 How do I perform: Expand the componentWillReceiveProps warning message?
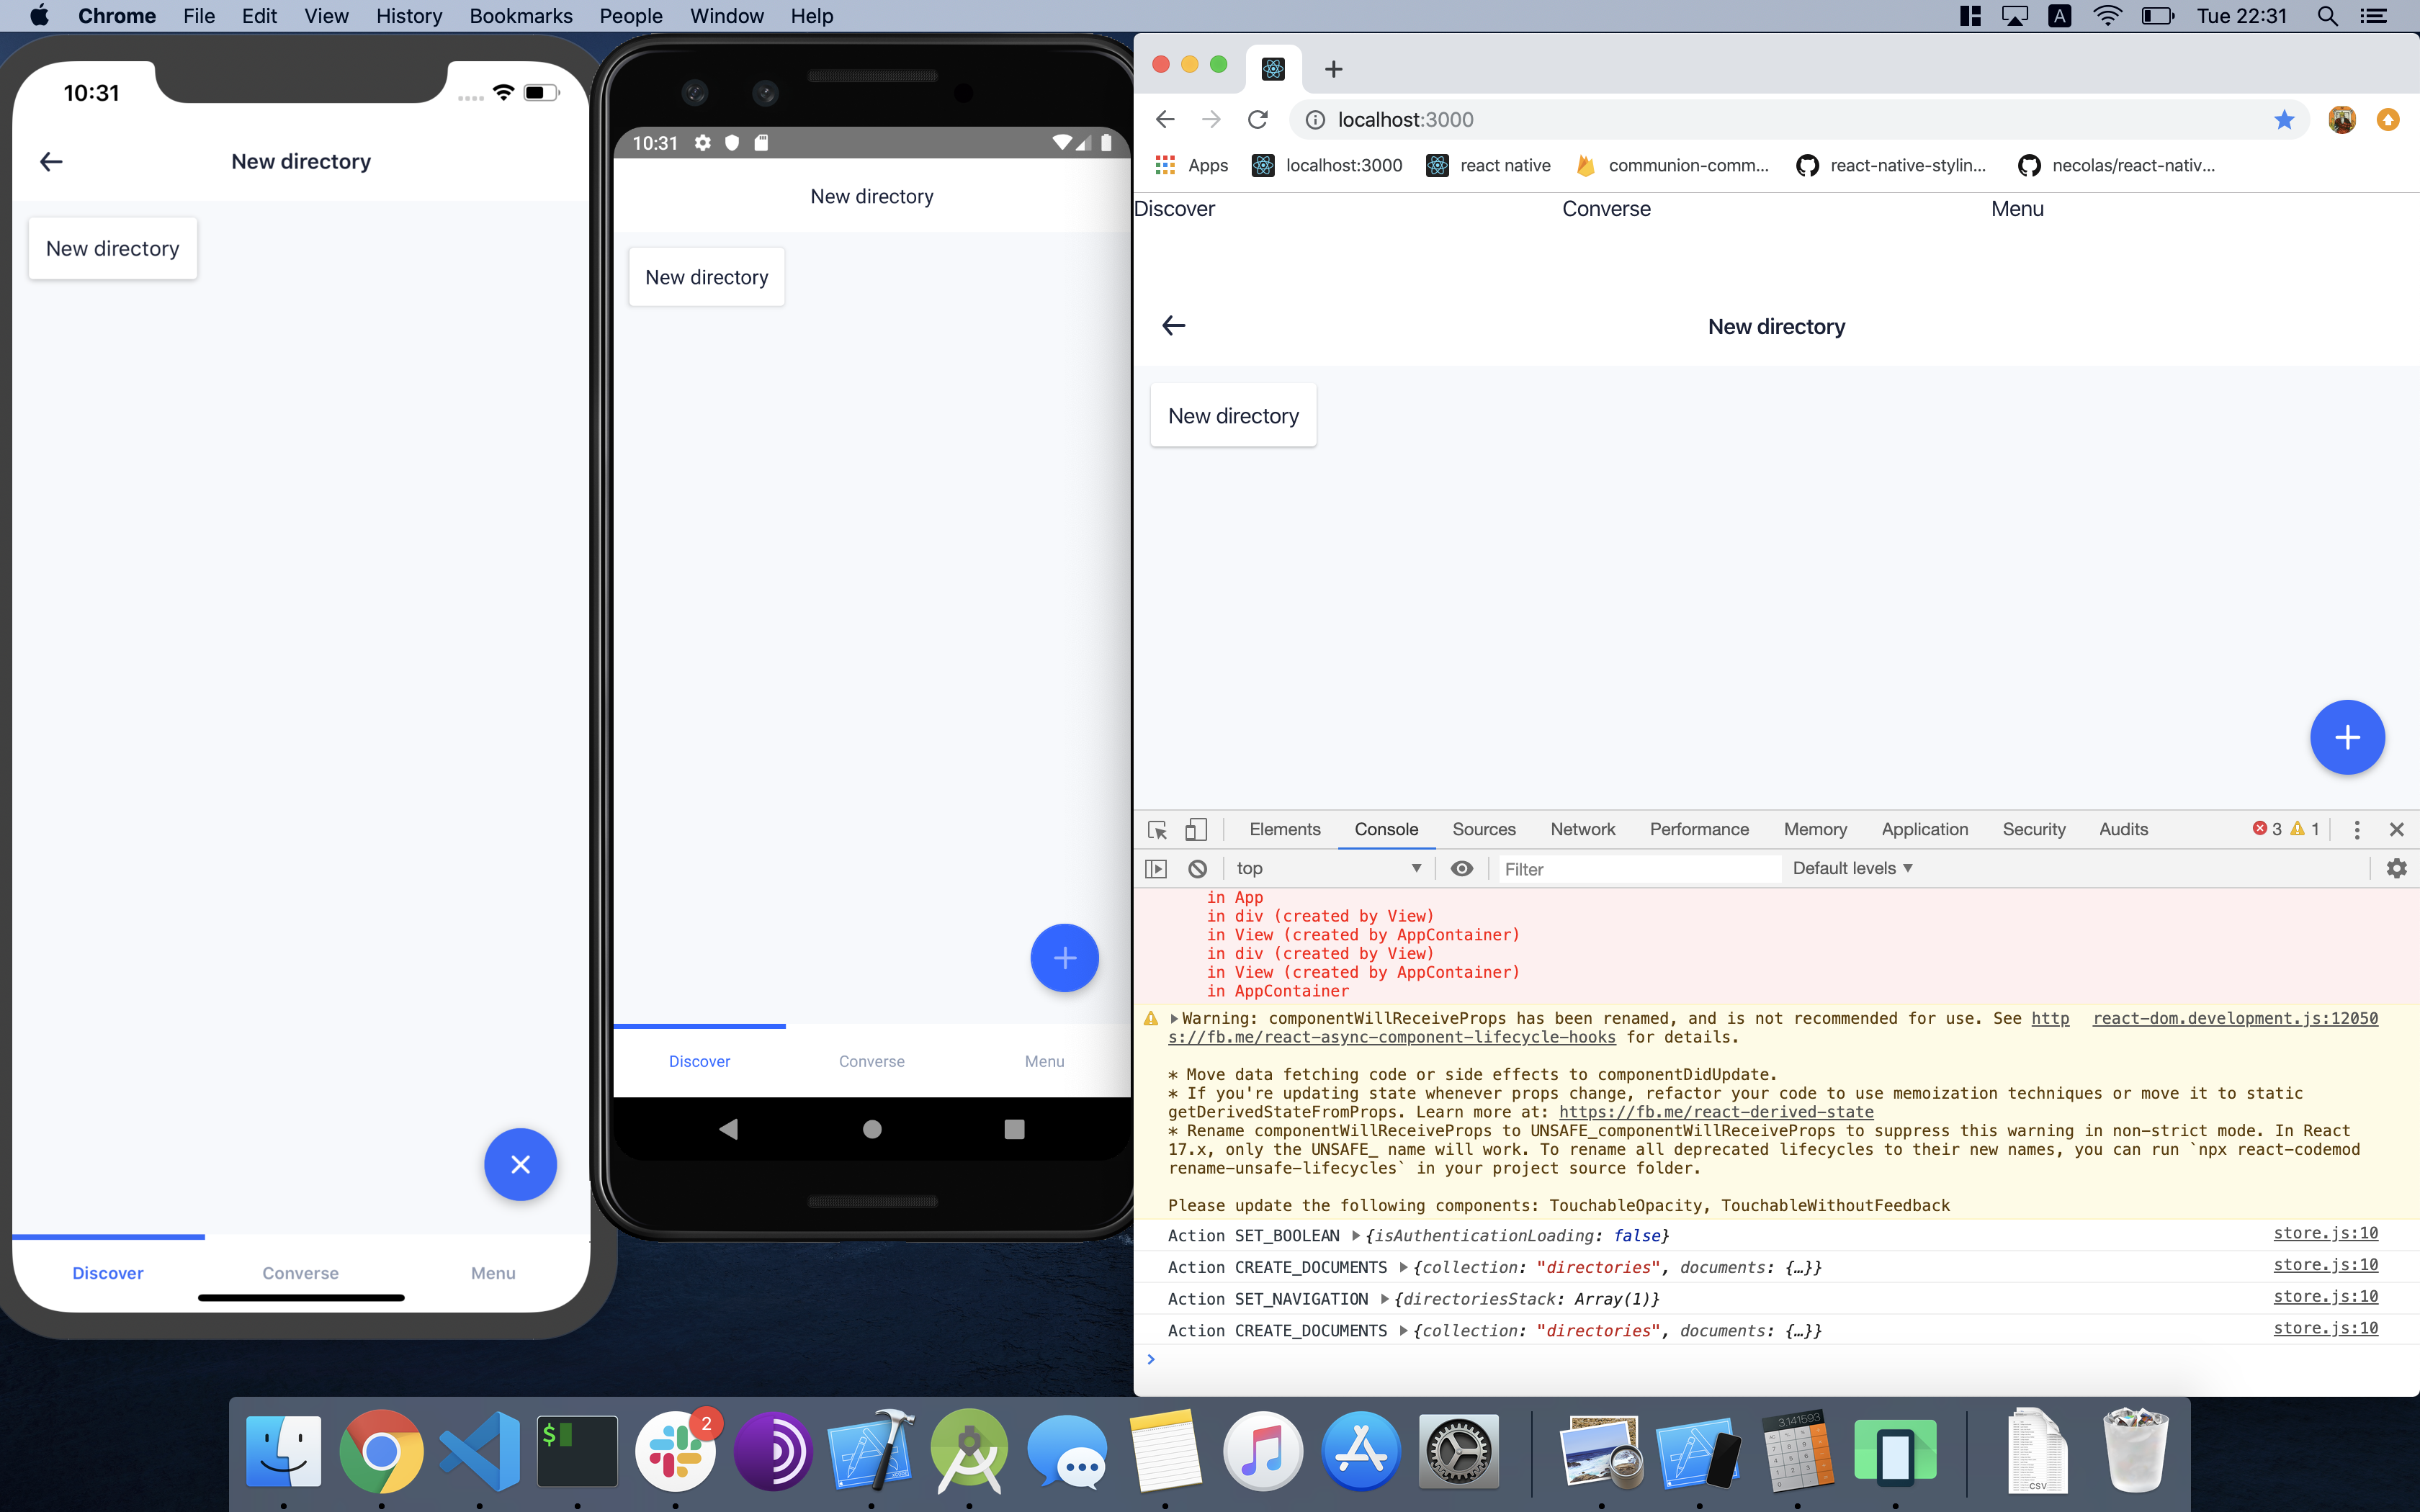pyautogui.click(x=1176, y=1018)
